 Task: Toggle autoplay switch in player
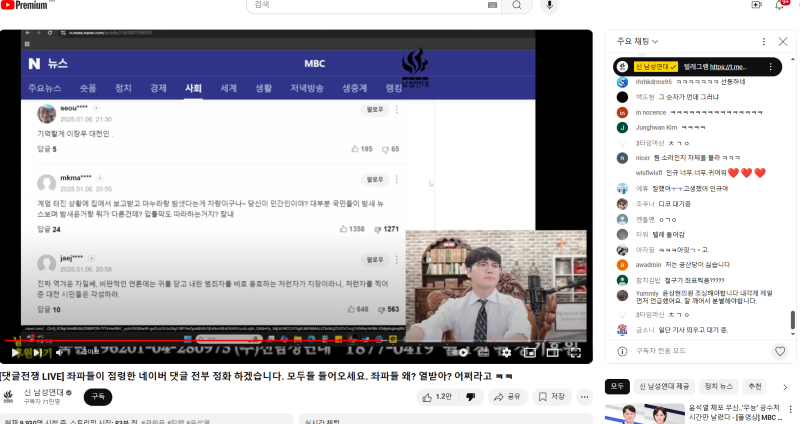coord(461,352)
